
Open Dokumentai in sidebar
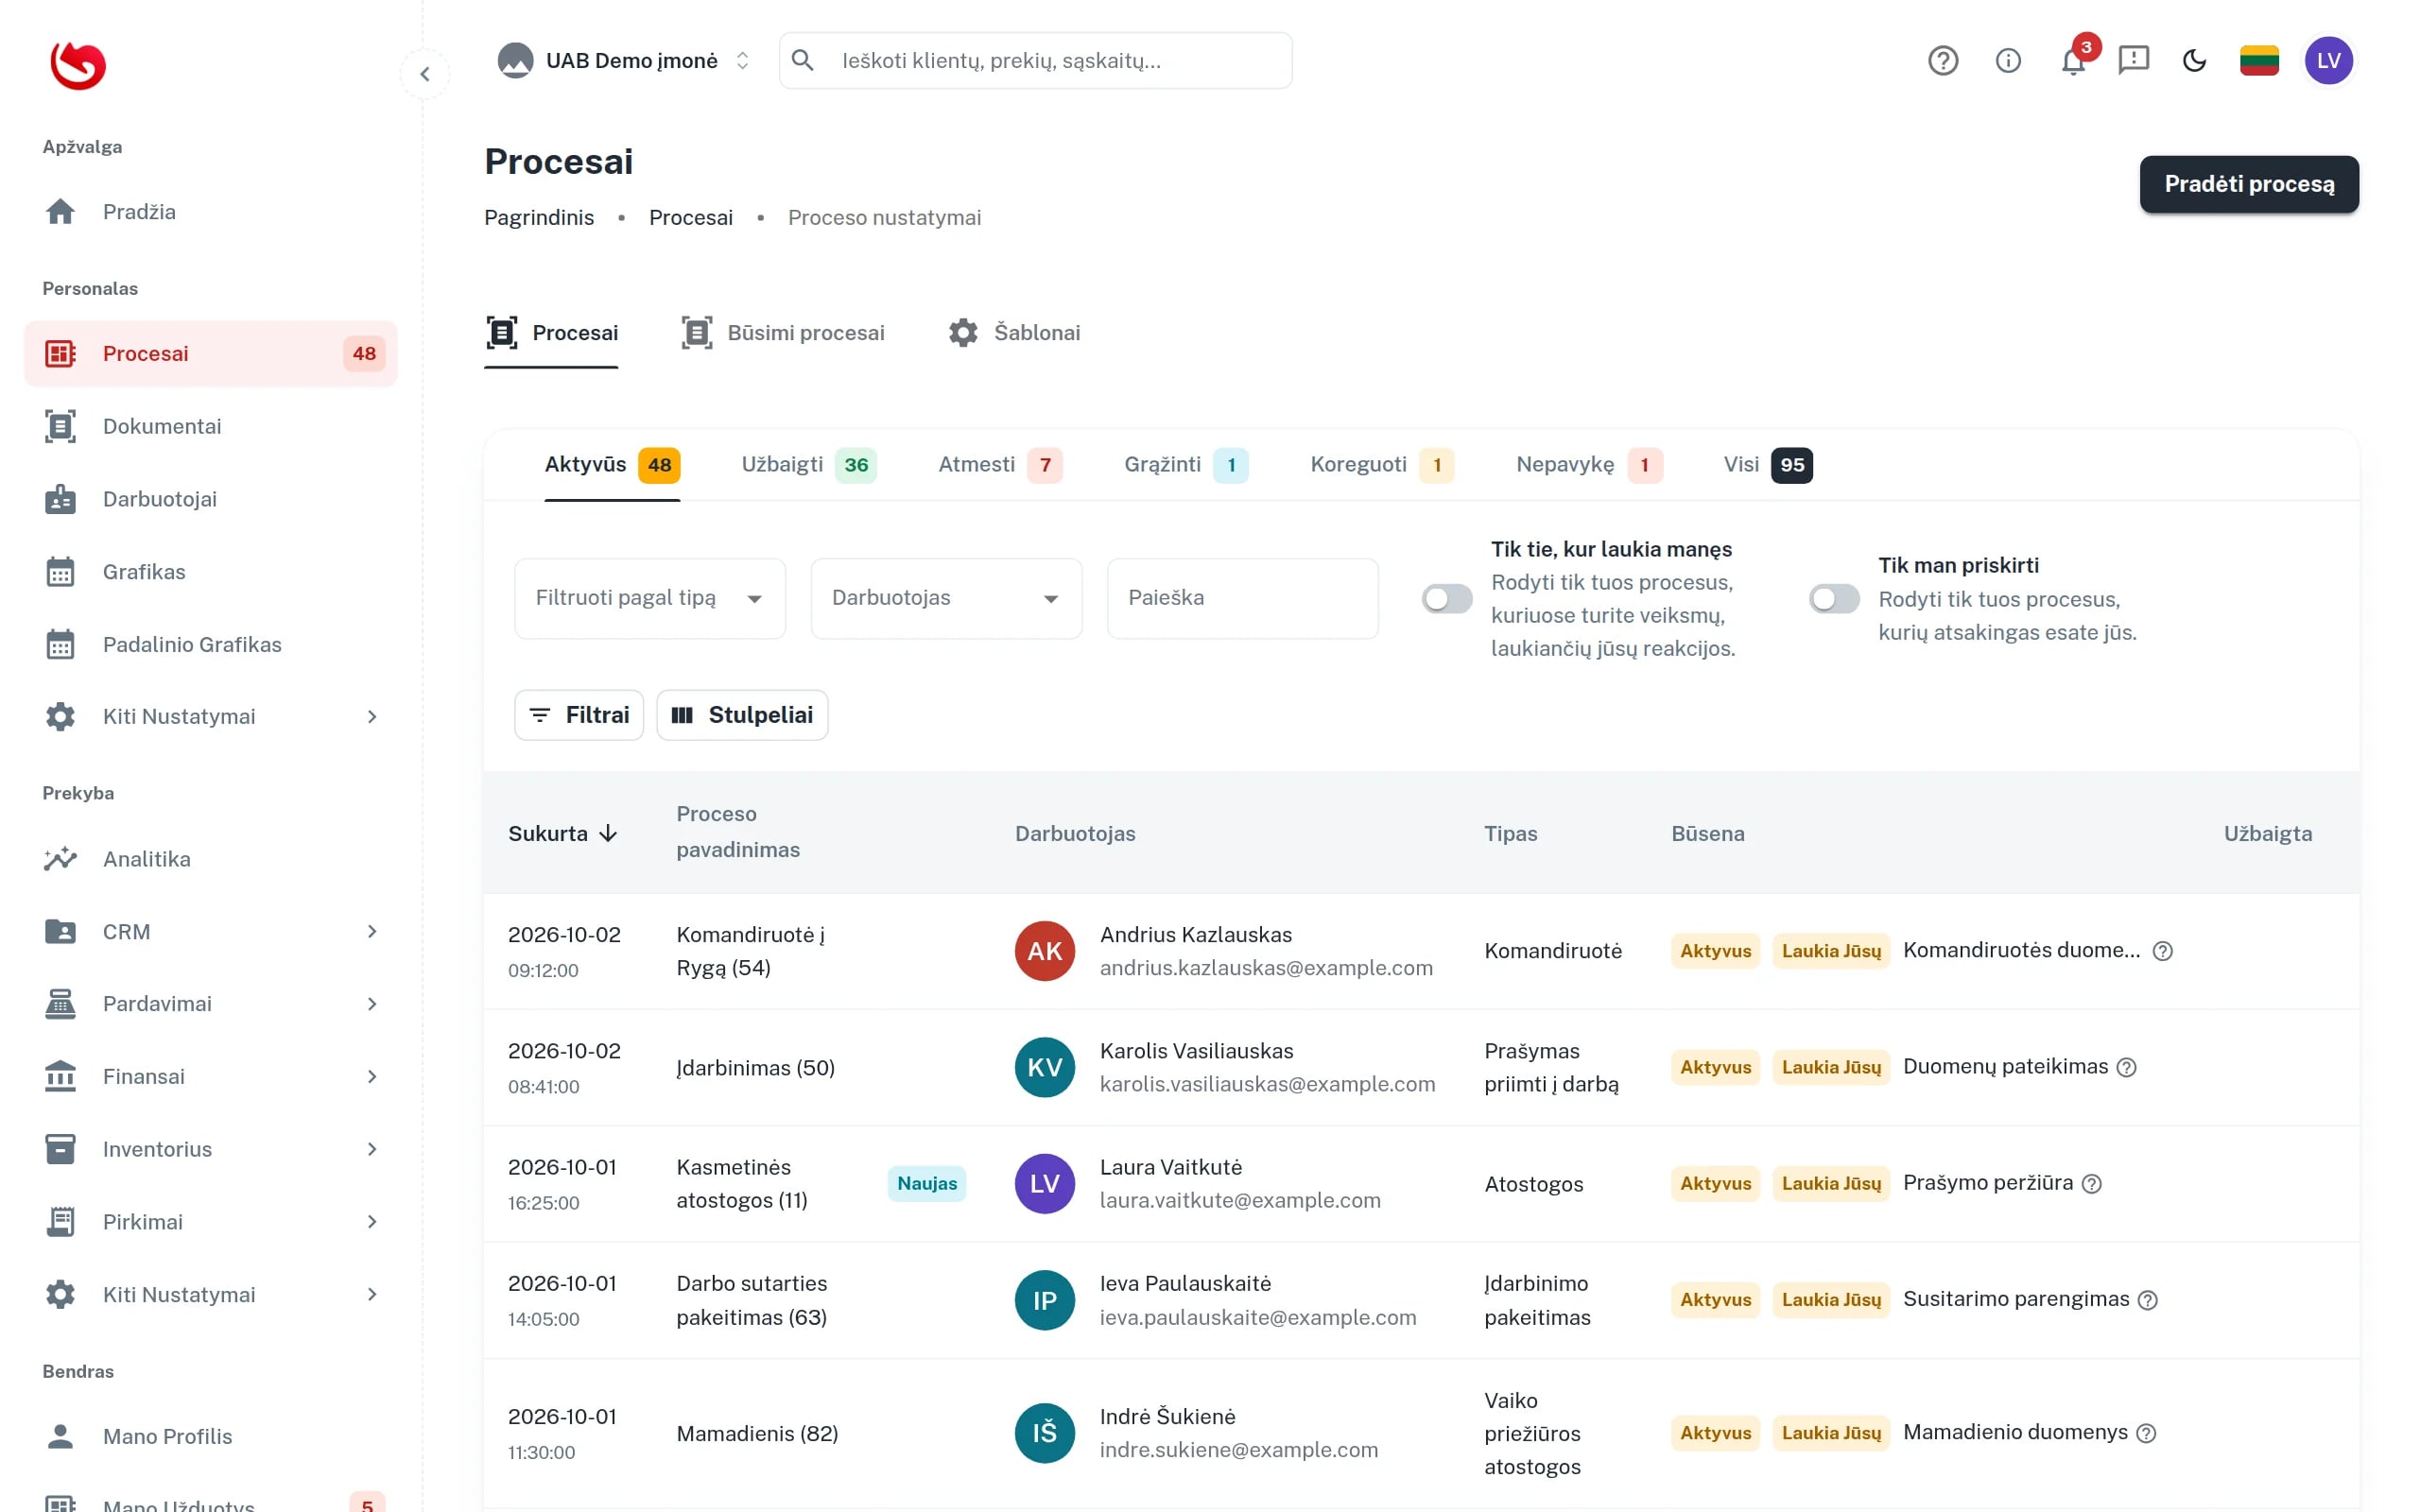(211, 427)
